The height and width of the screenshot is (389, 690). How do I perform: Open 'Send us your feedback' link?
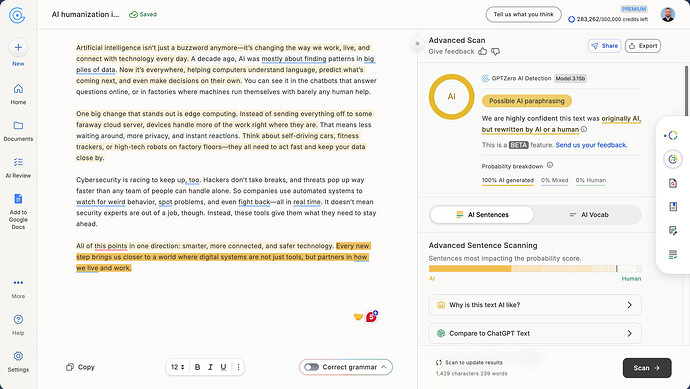591,145
